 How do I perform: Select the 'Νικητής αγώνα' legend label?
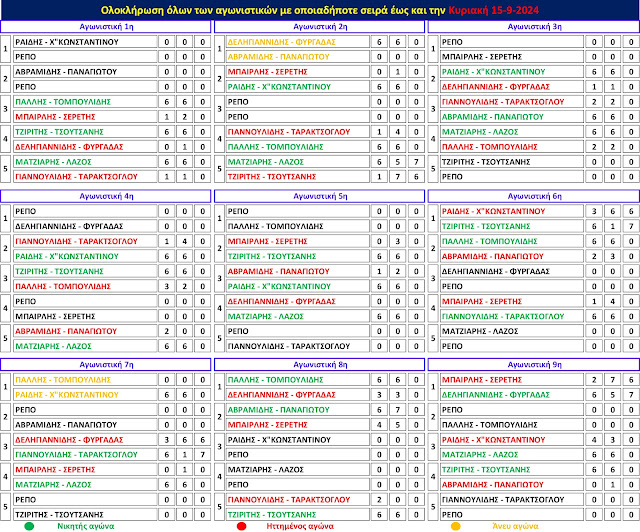click(86, 526)
